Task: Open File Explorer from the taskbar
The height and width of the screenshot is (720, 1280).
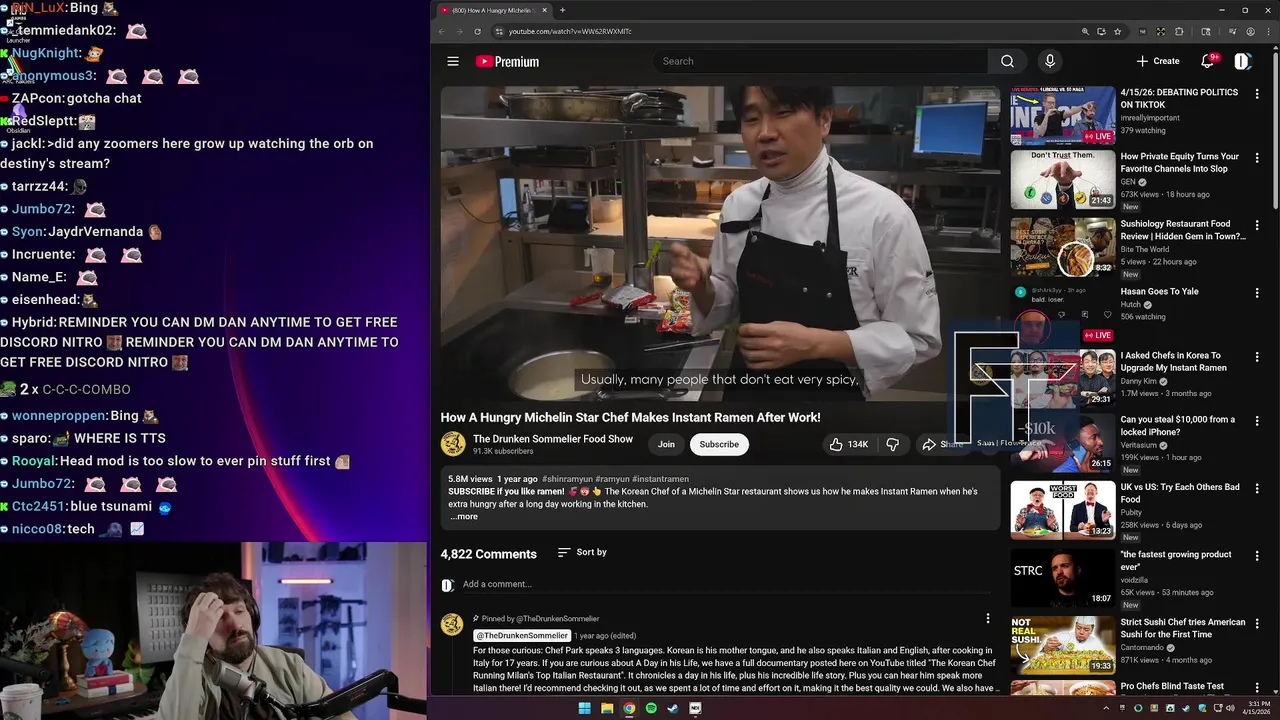Action: [x=607, y=708]
